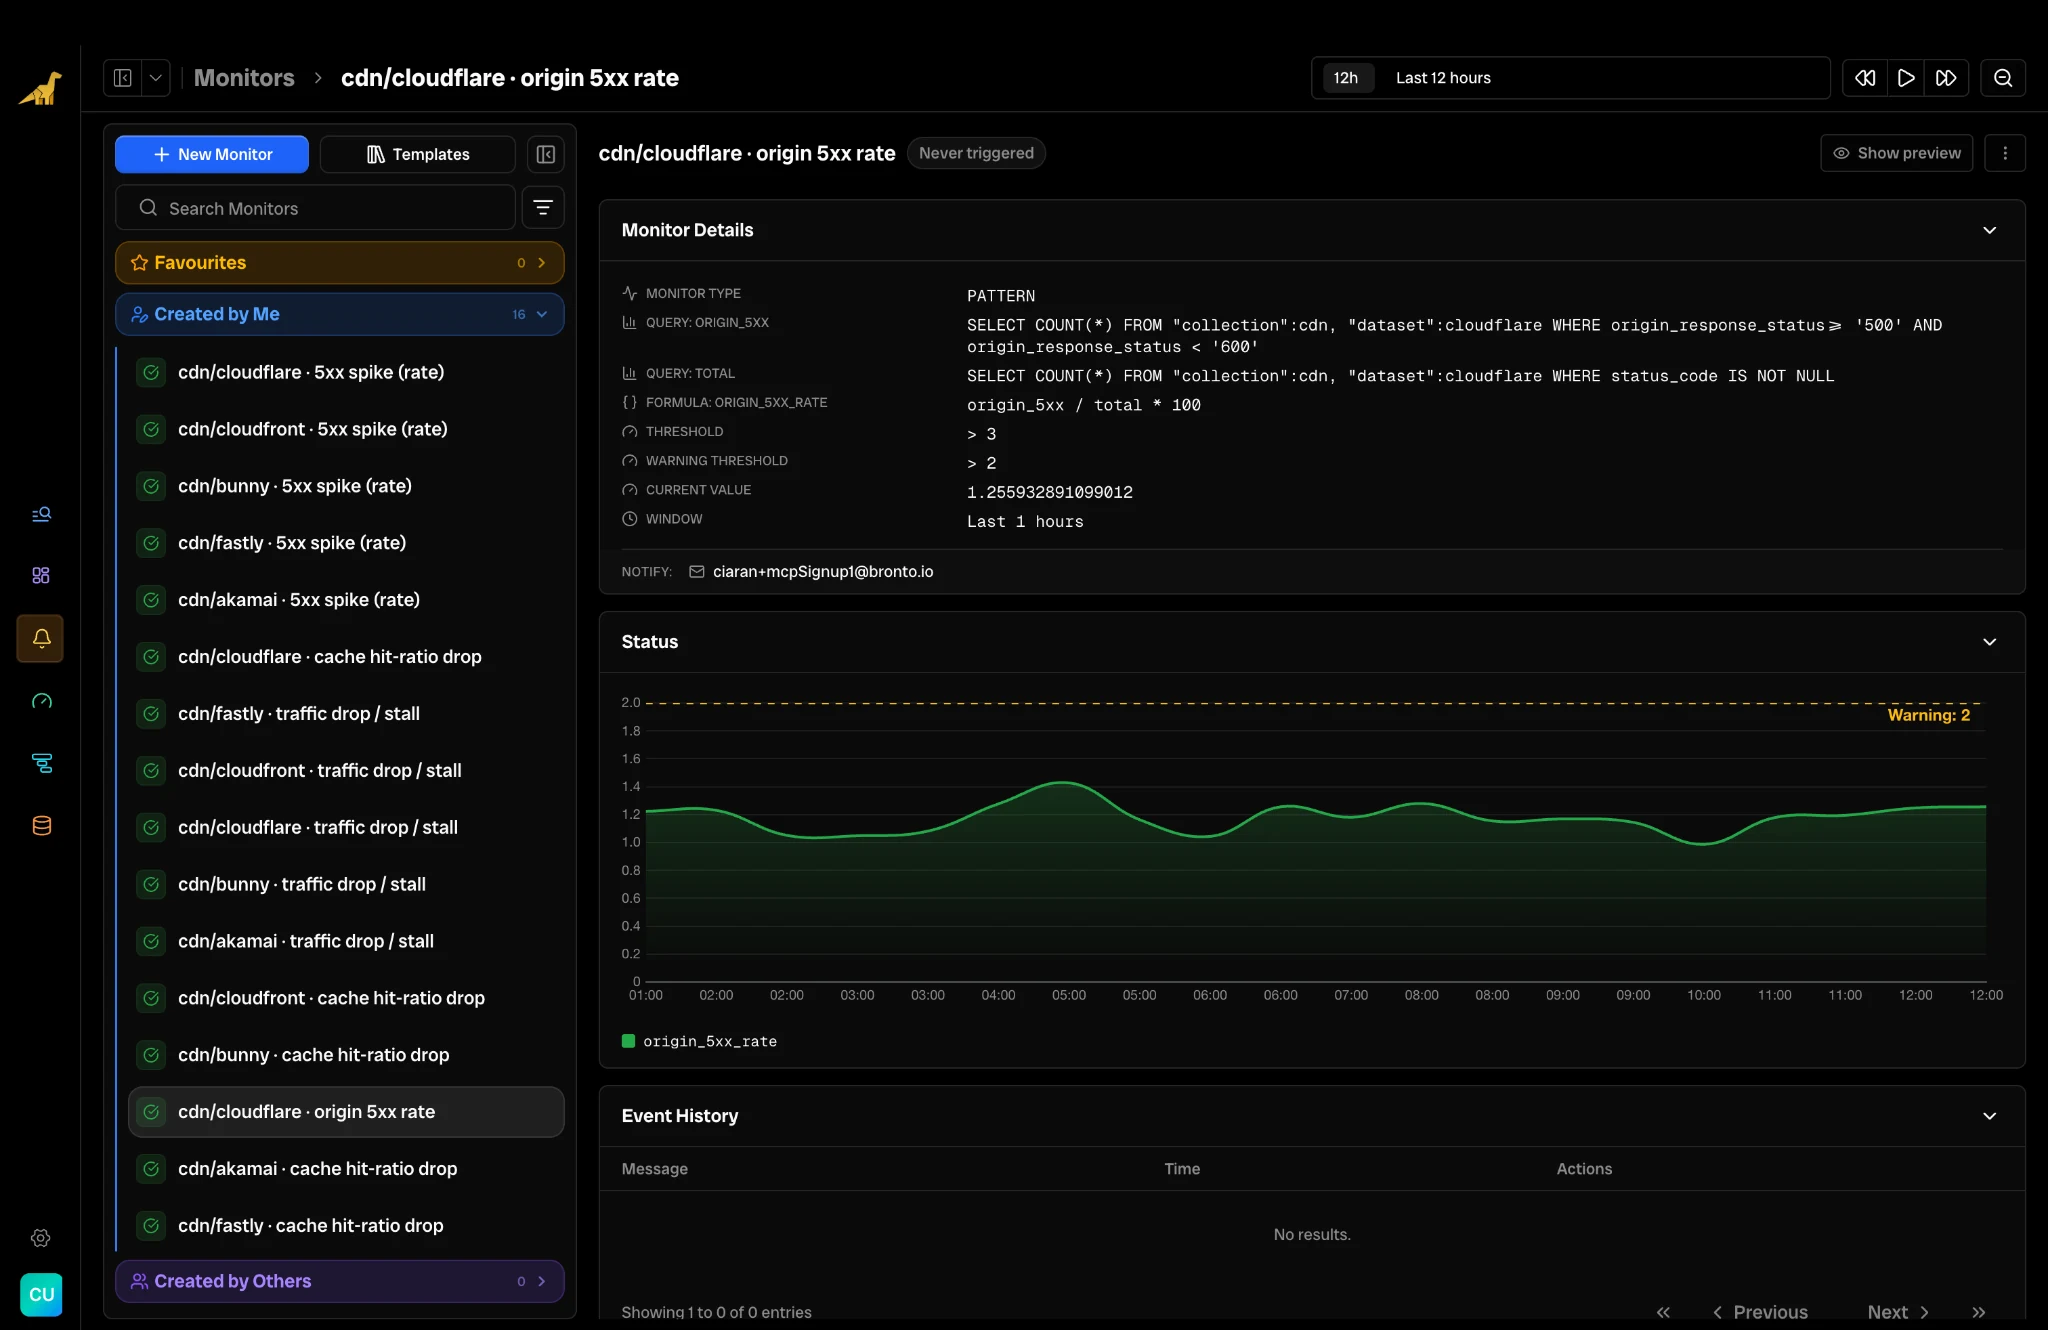The width and height of the screenshot is (2048, 1330).
Task: Collapse the Event History section
Action: (1990, 1116)
